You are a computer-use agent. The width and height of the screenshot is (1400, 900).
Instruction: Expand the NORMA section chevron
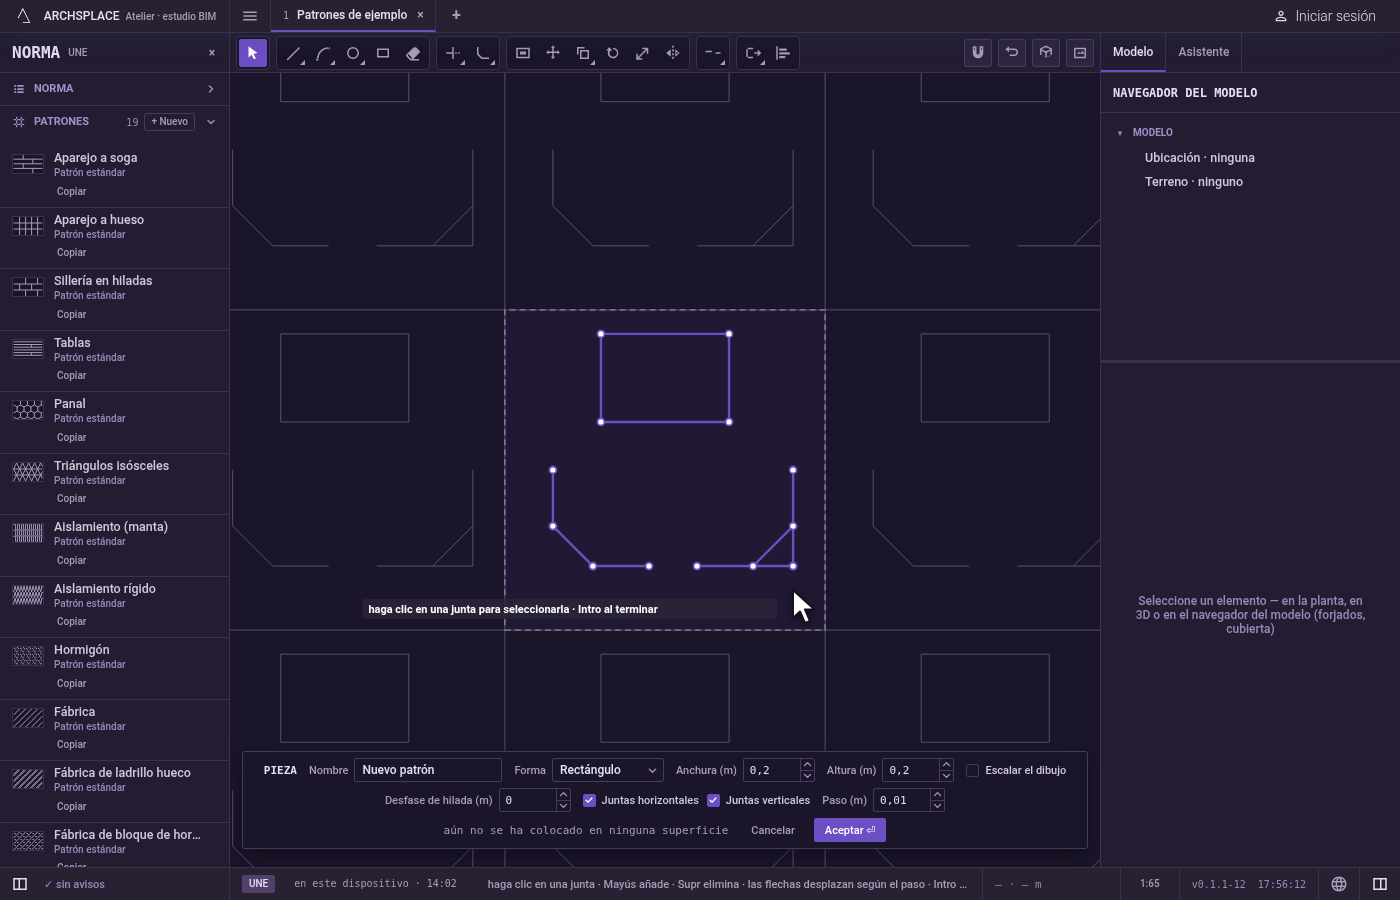pos(211,89)
